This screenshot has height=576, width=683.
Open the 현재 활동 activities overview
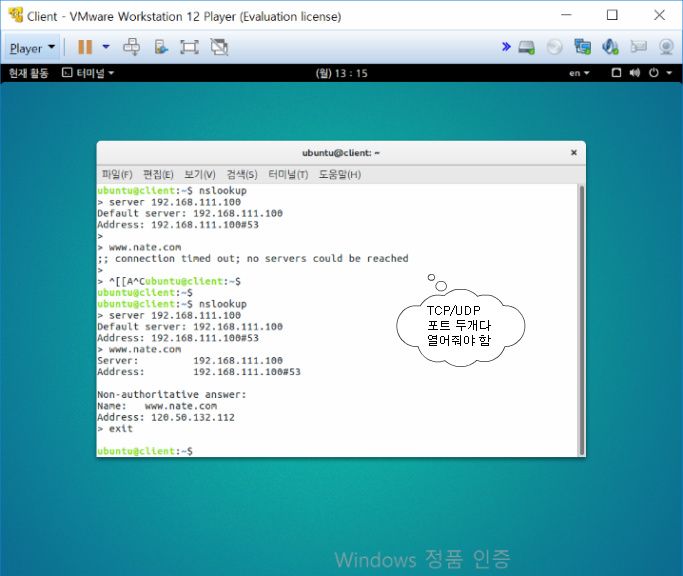[x=28, y=73]
